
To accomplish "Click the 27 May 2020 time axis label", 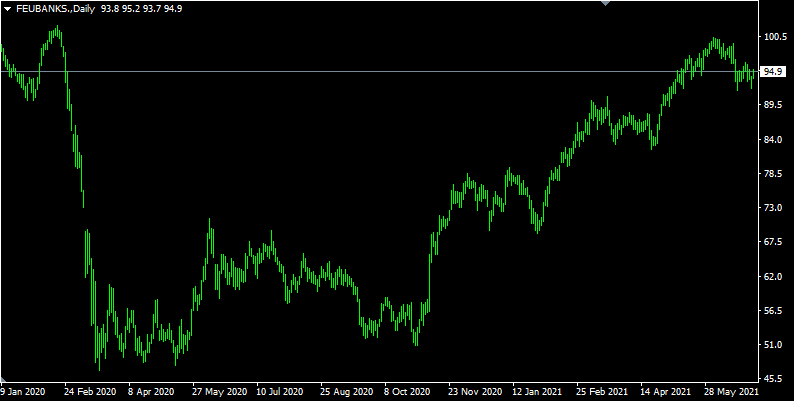I will (x=219, y=392).
